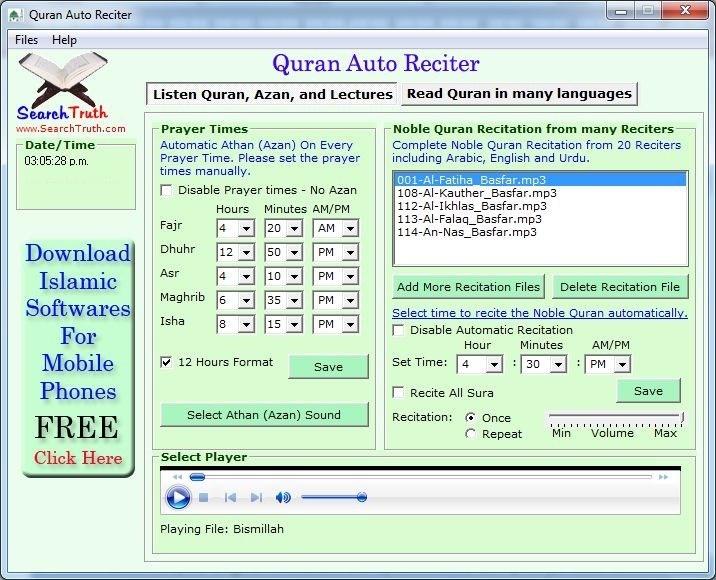Expand the Isha AM/PM dropdown
The image size is (716, 580).
tap(350, 324)
